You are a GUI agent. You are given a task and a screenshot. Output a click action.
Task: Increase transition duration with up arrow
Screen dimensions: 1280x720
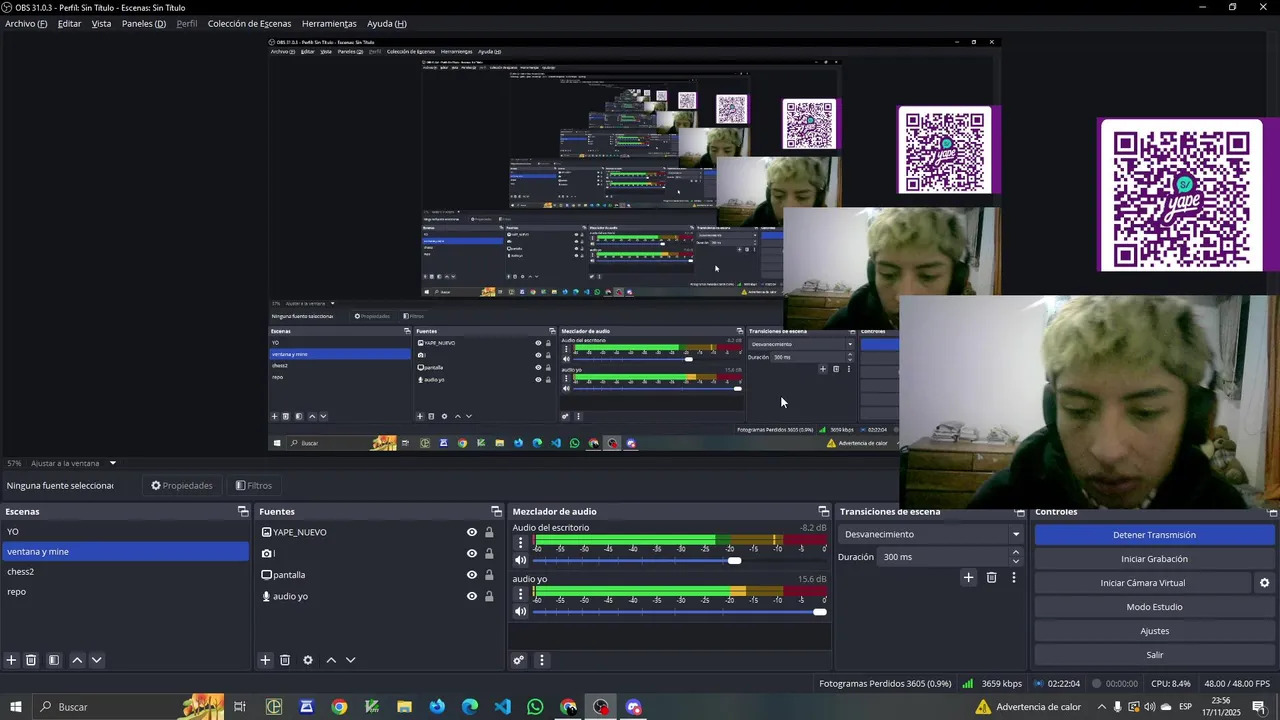point(1016,552)
